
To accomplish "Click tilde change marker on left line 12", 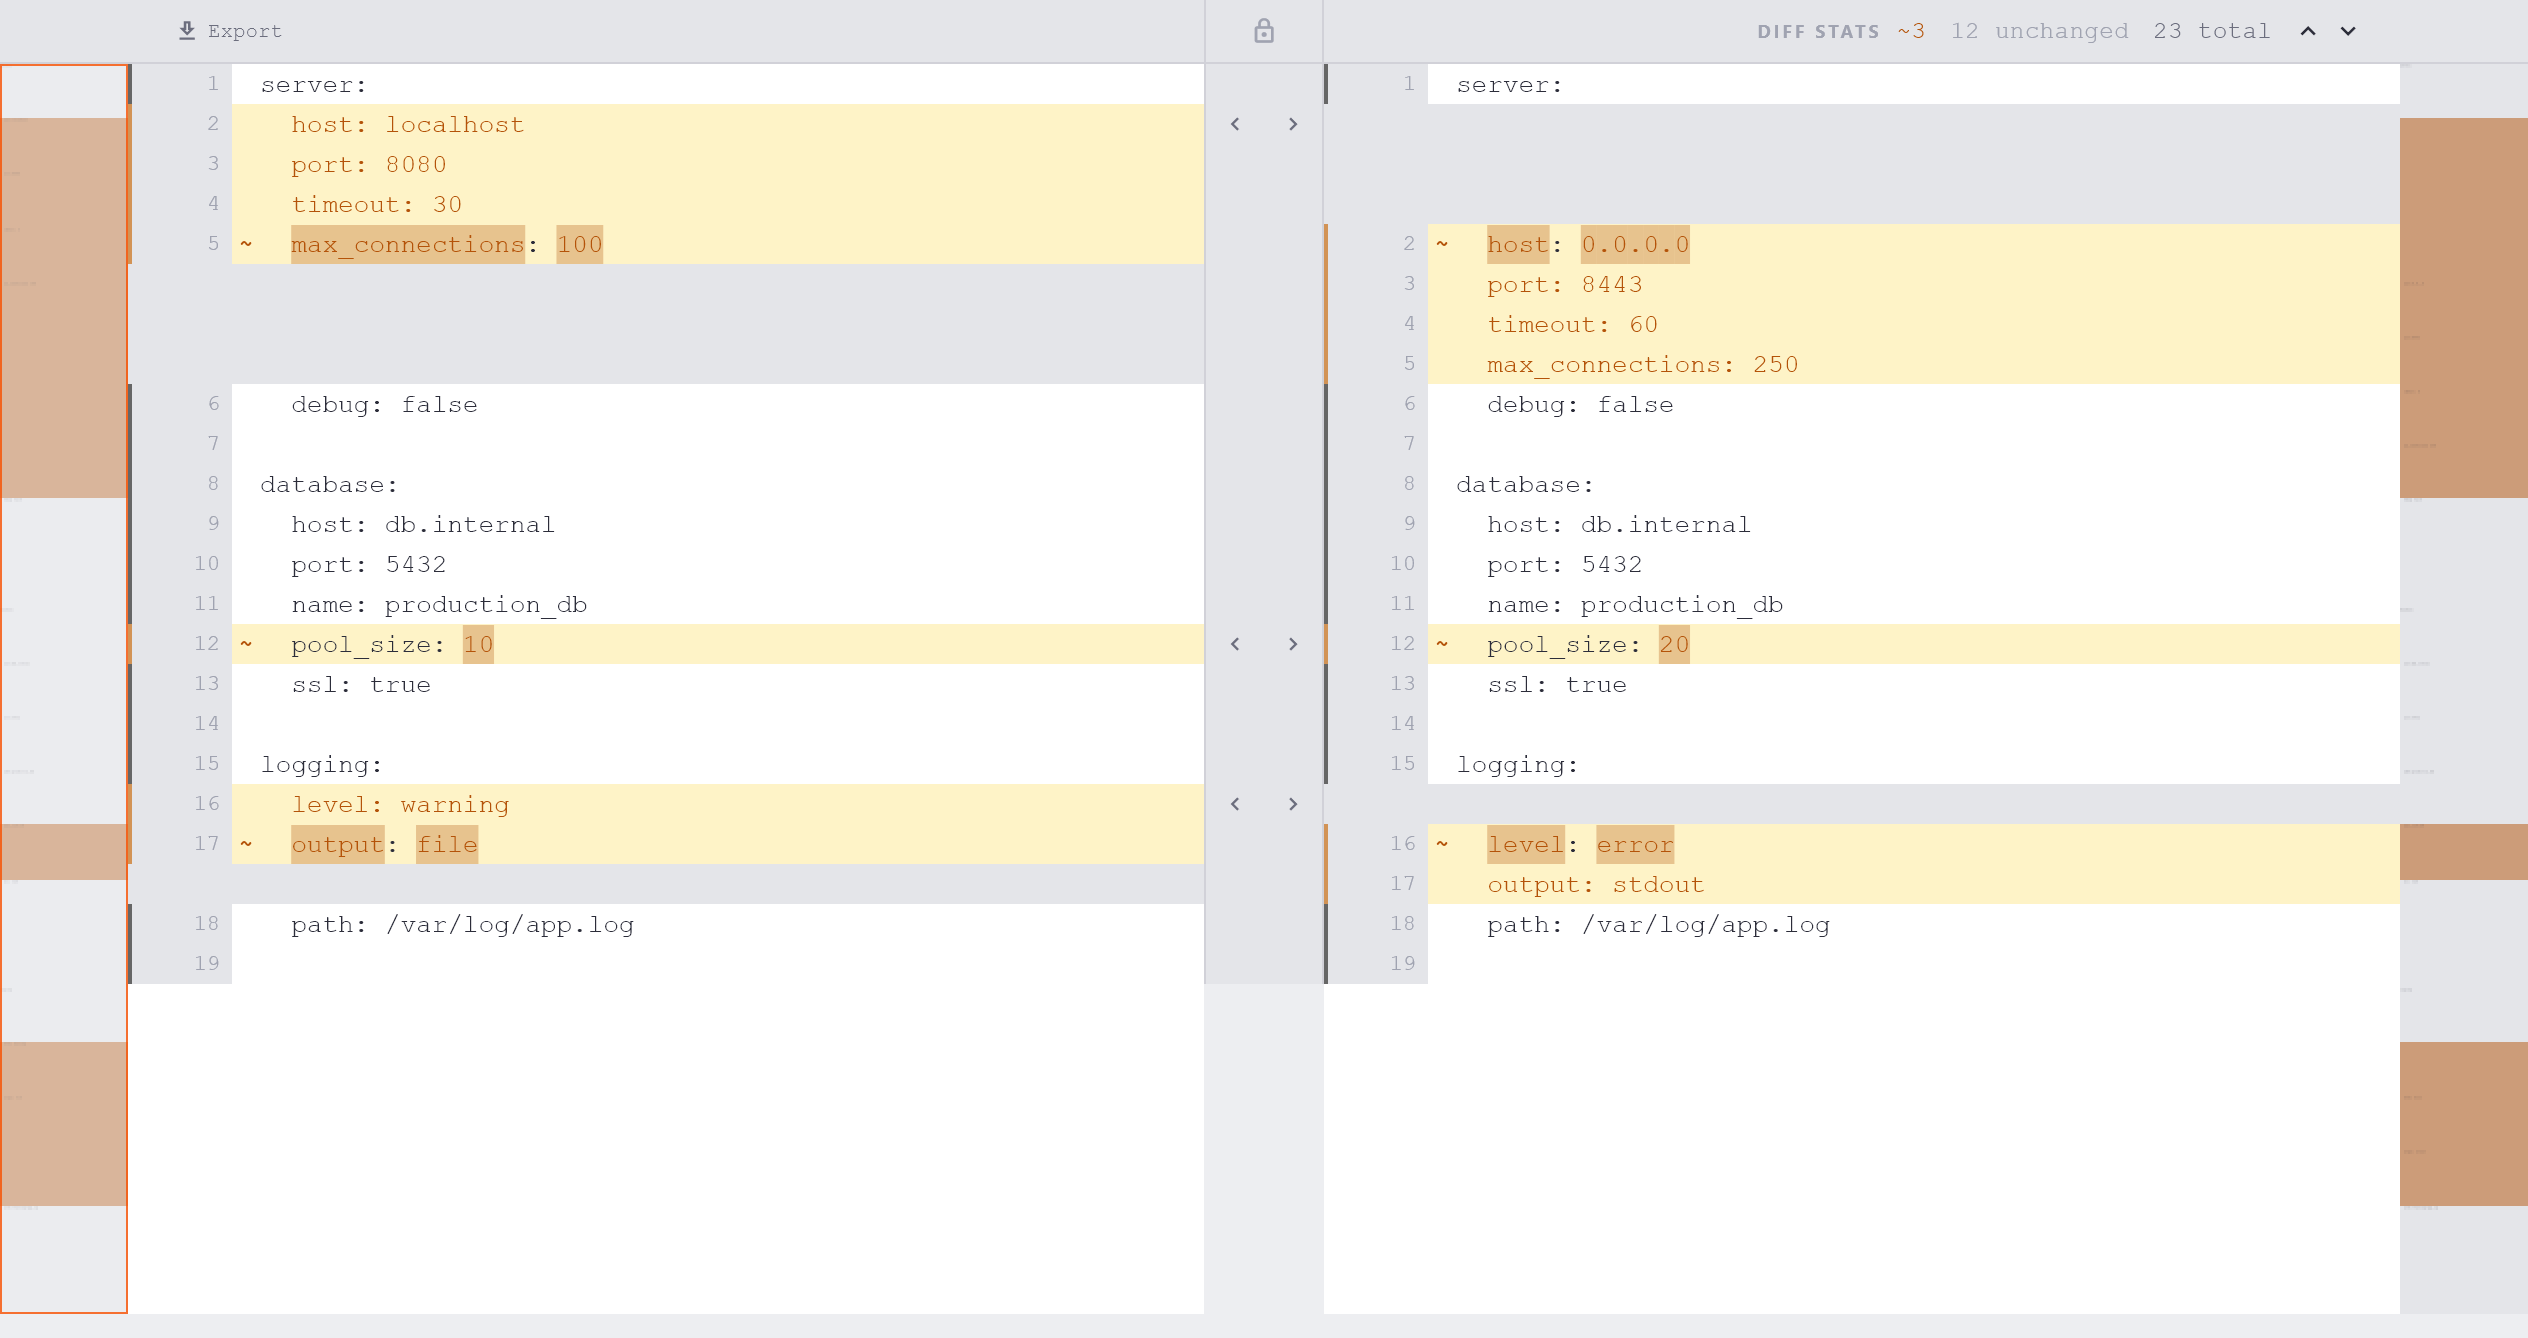I will click(x=246, y=644).
